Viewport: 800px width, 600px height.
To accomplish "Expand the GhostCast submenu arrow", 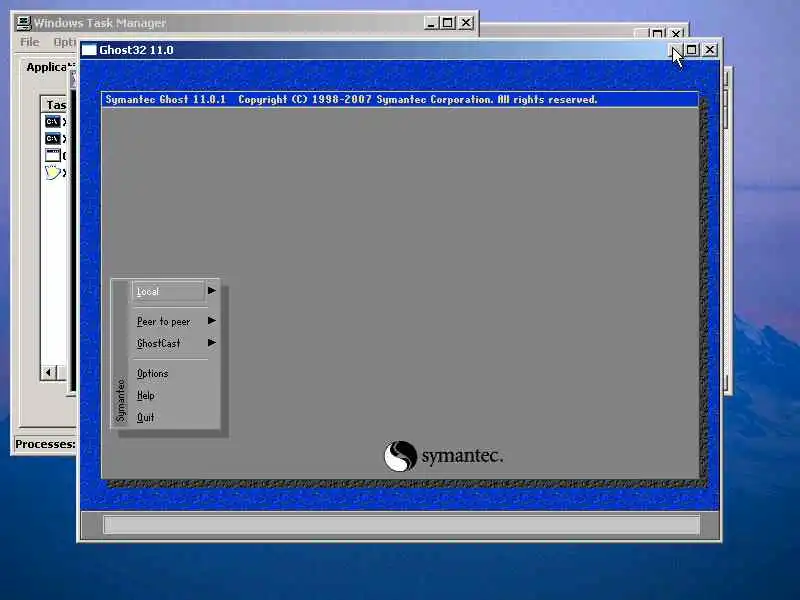I will click(x=212, y=342).
